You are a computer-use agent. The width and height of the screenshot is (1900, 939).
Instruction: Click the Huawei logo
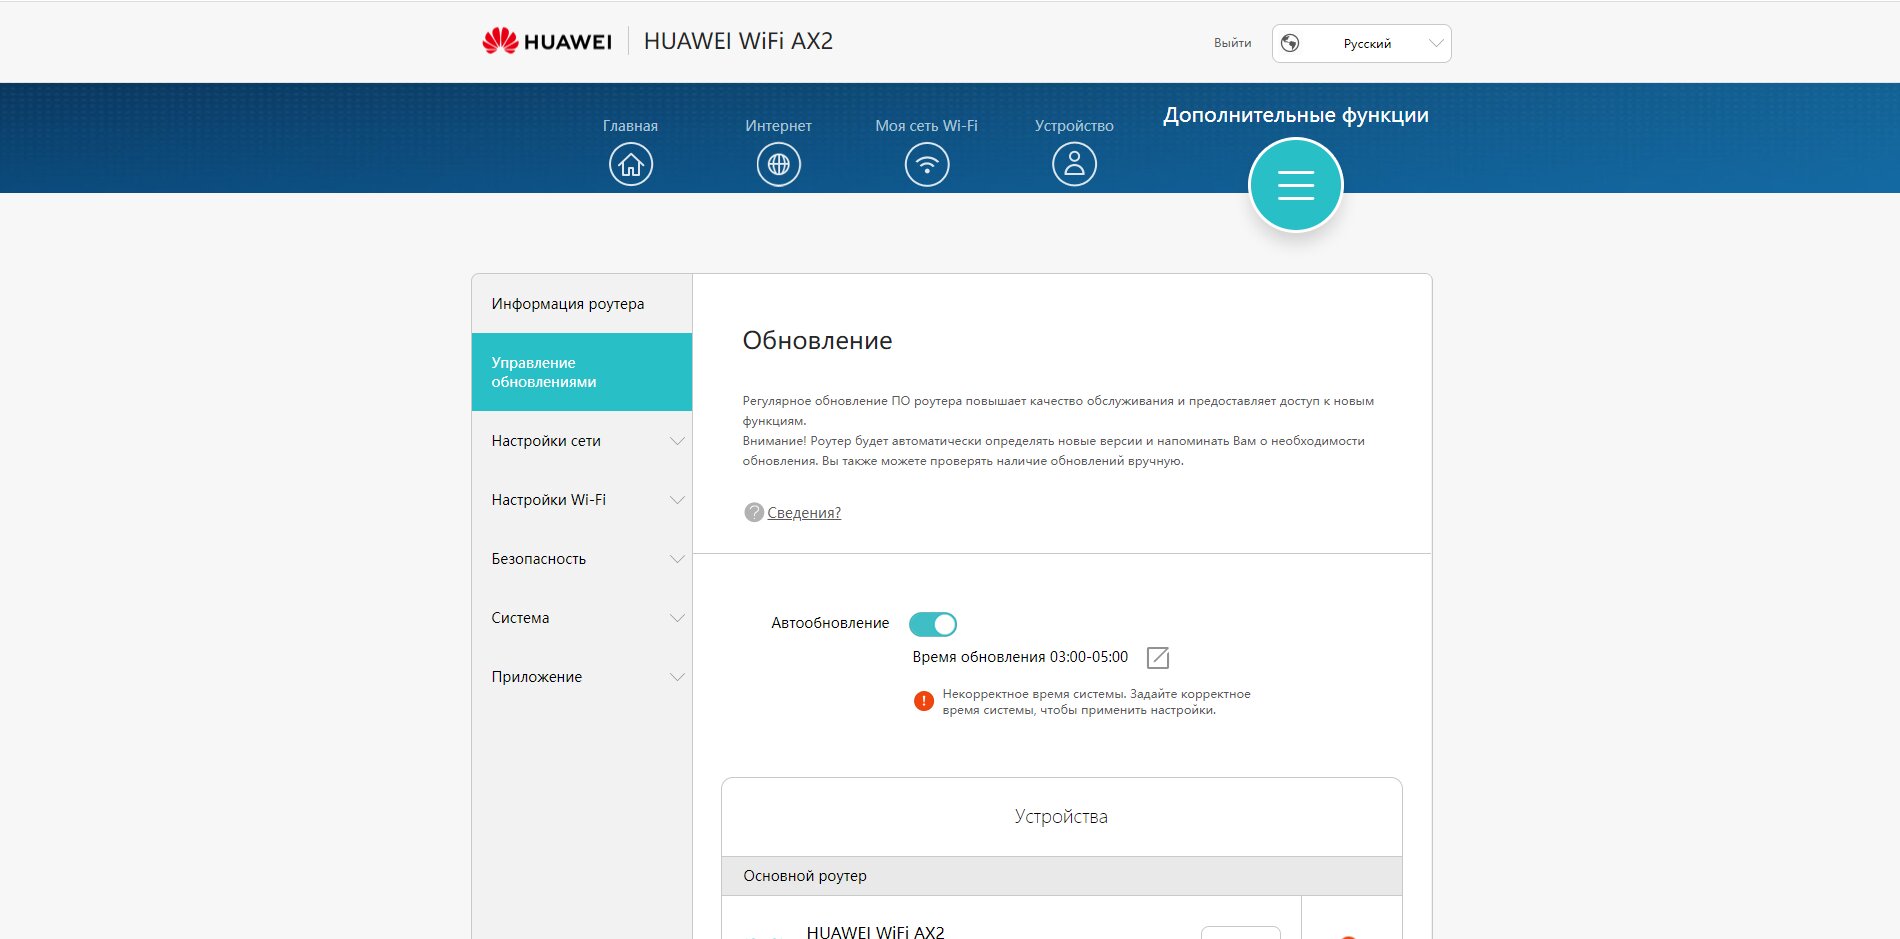point(547,41)
